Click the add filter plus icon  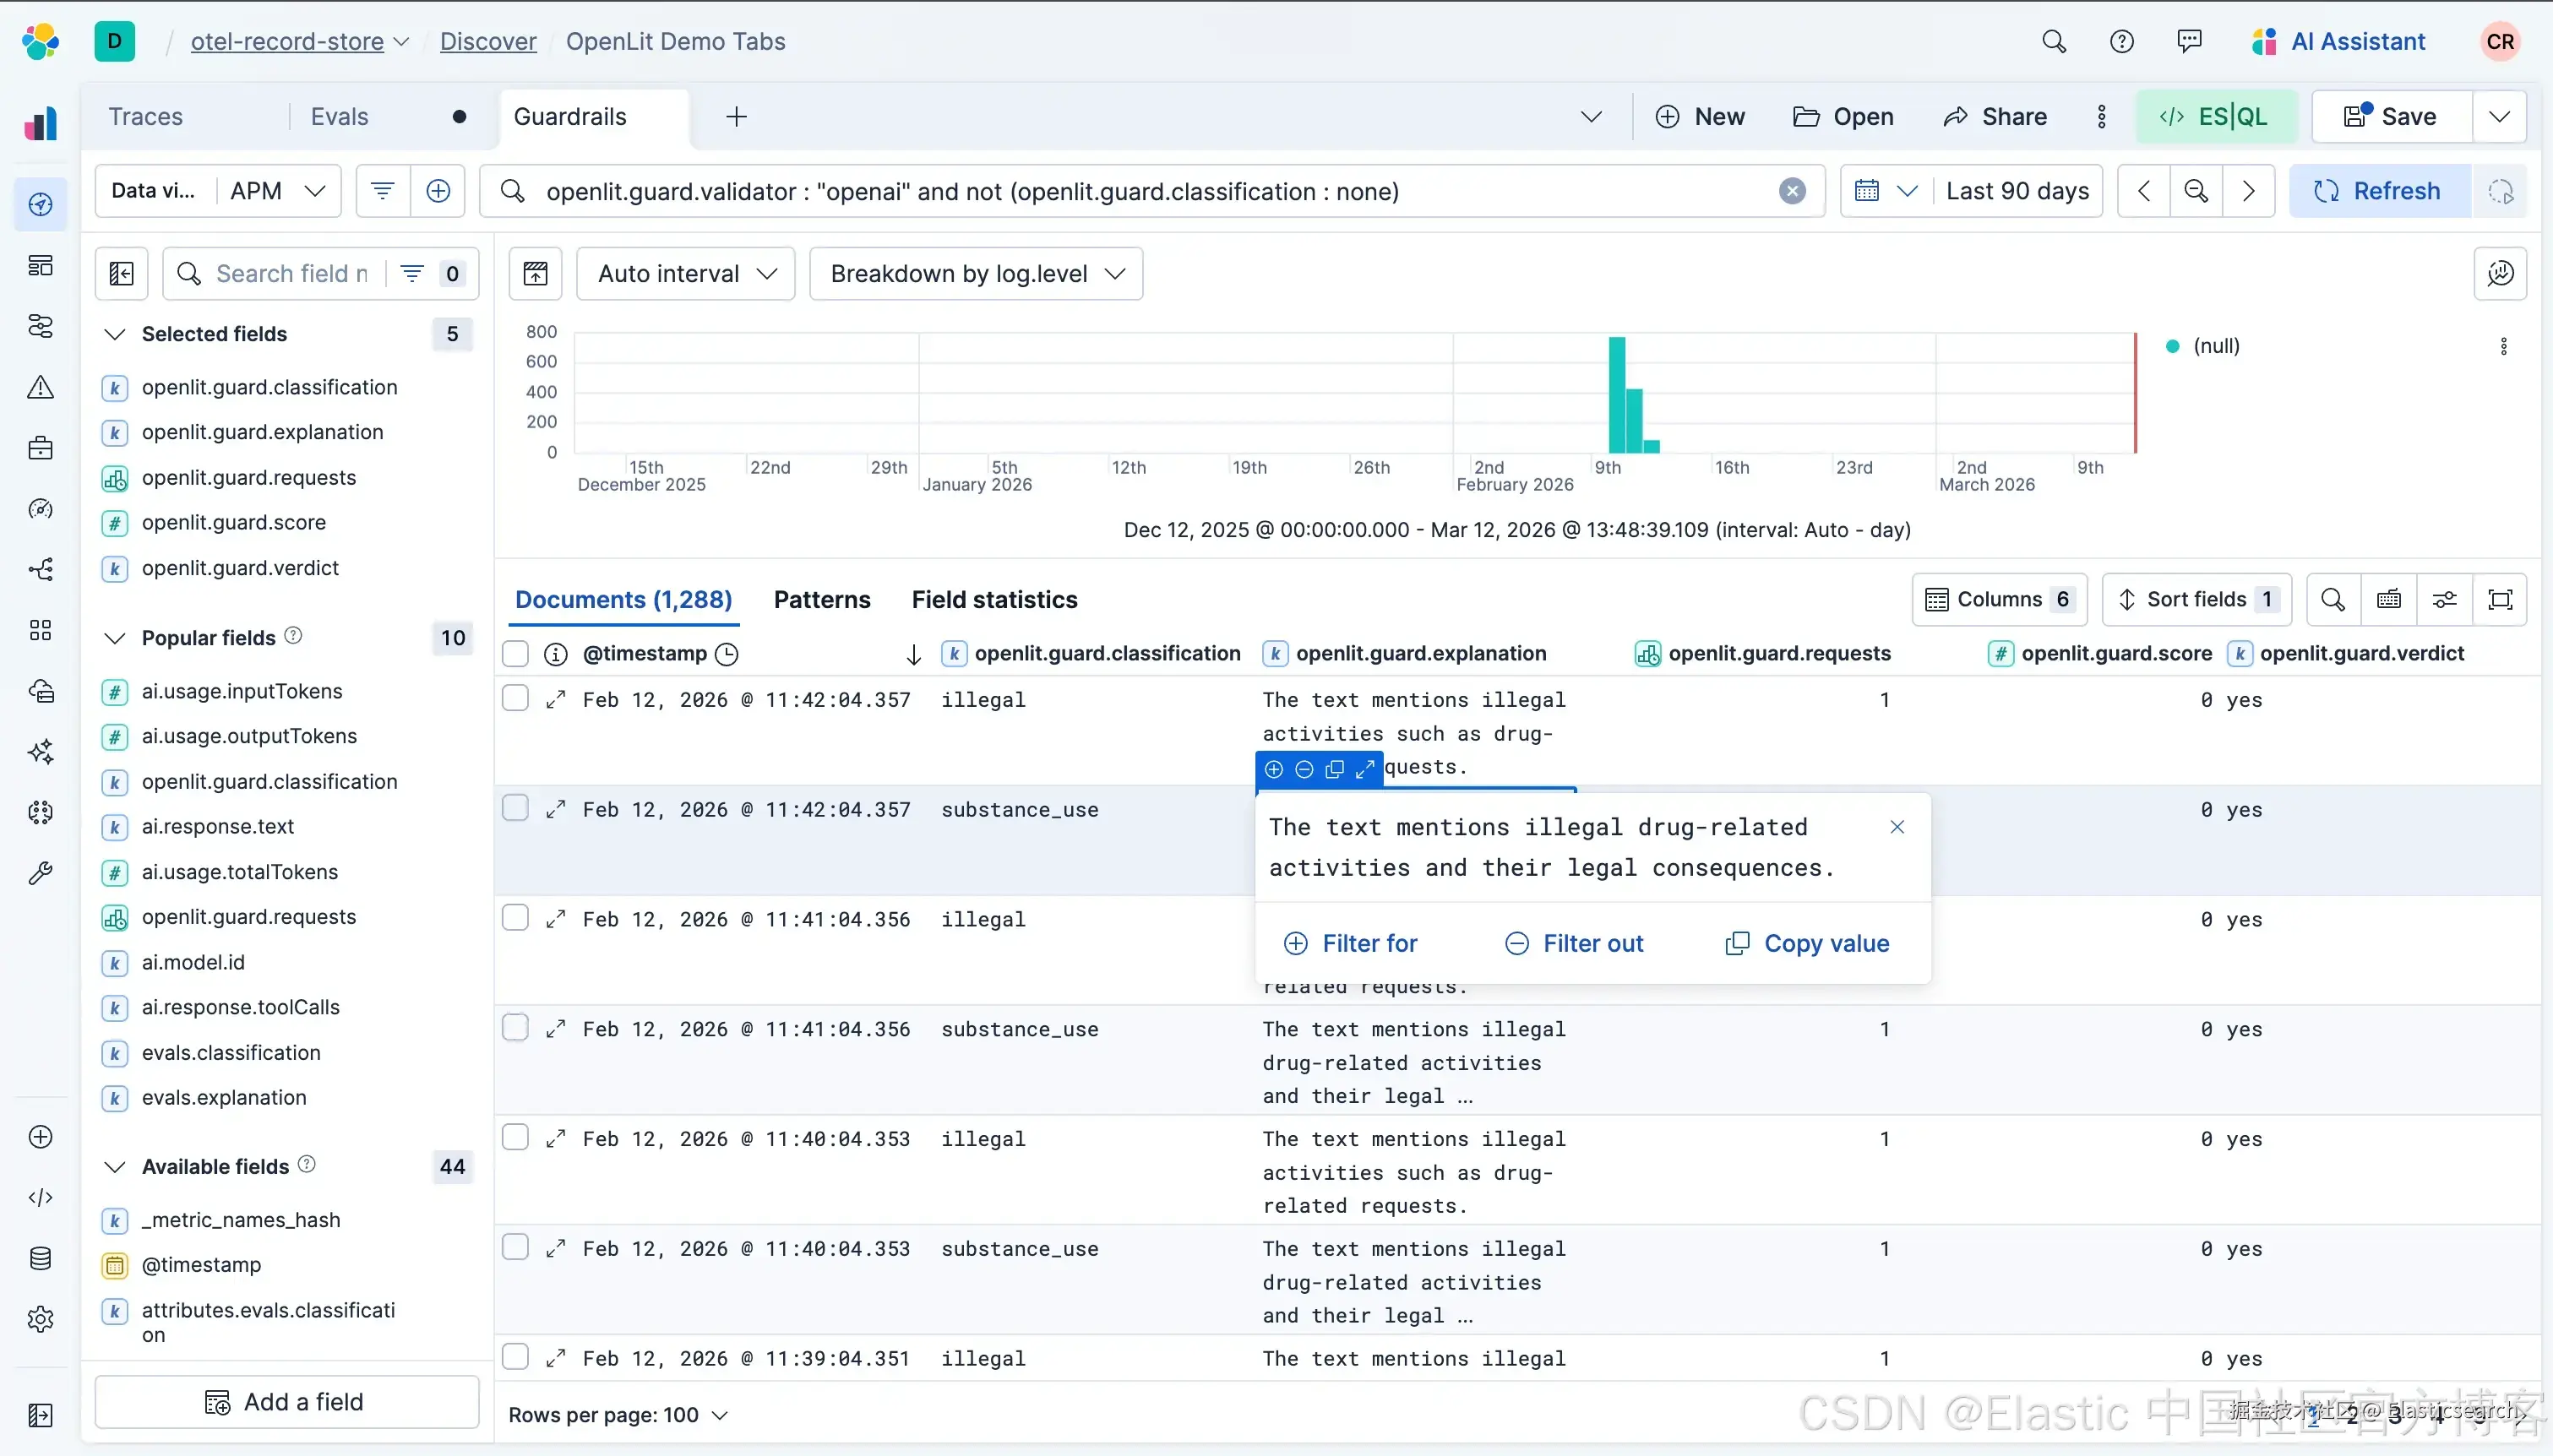(x=438, y=191)
